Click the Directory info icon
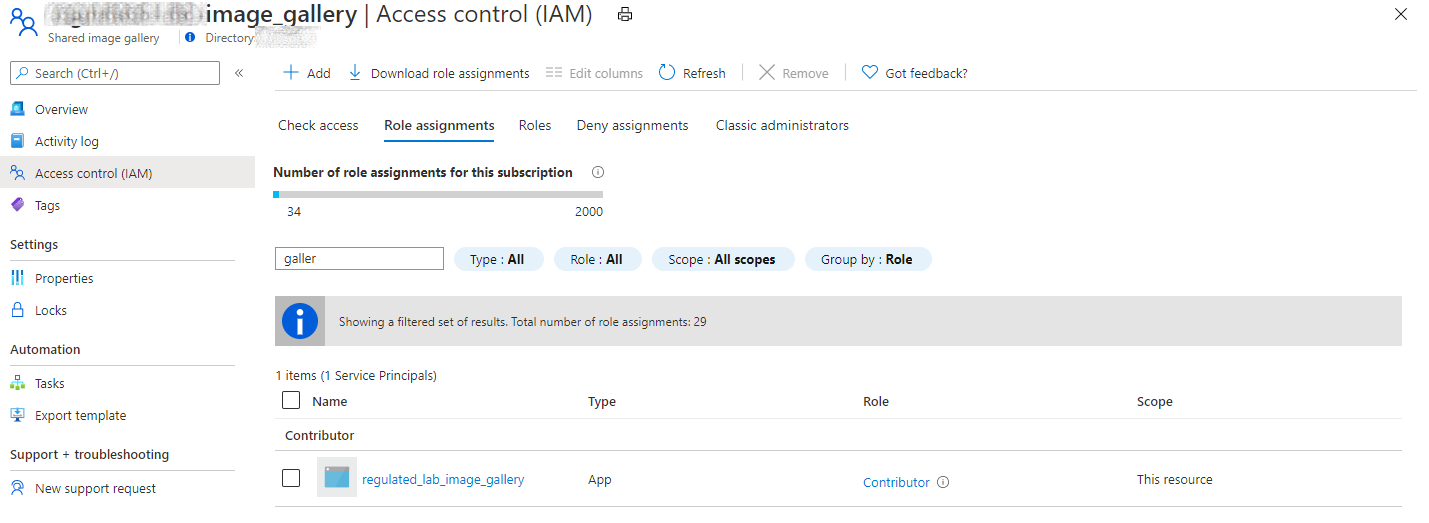1429x523 pixels. pos(190,38)
